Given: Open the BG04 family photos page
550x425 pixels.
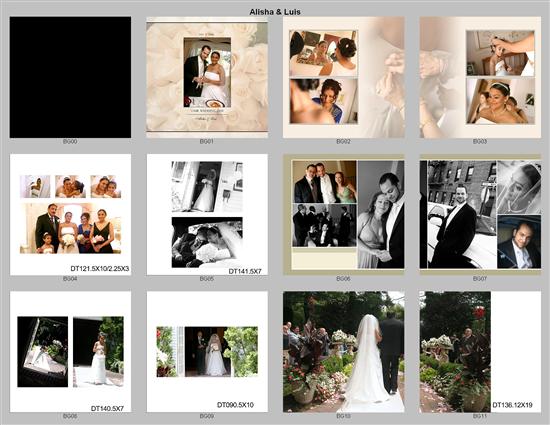Looking at the screenshot, I should coord(70,214).
